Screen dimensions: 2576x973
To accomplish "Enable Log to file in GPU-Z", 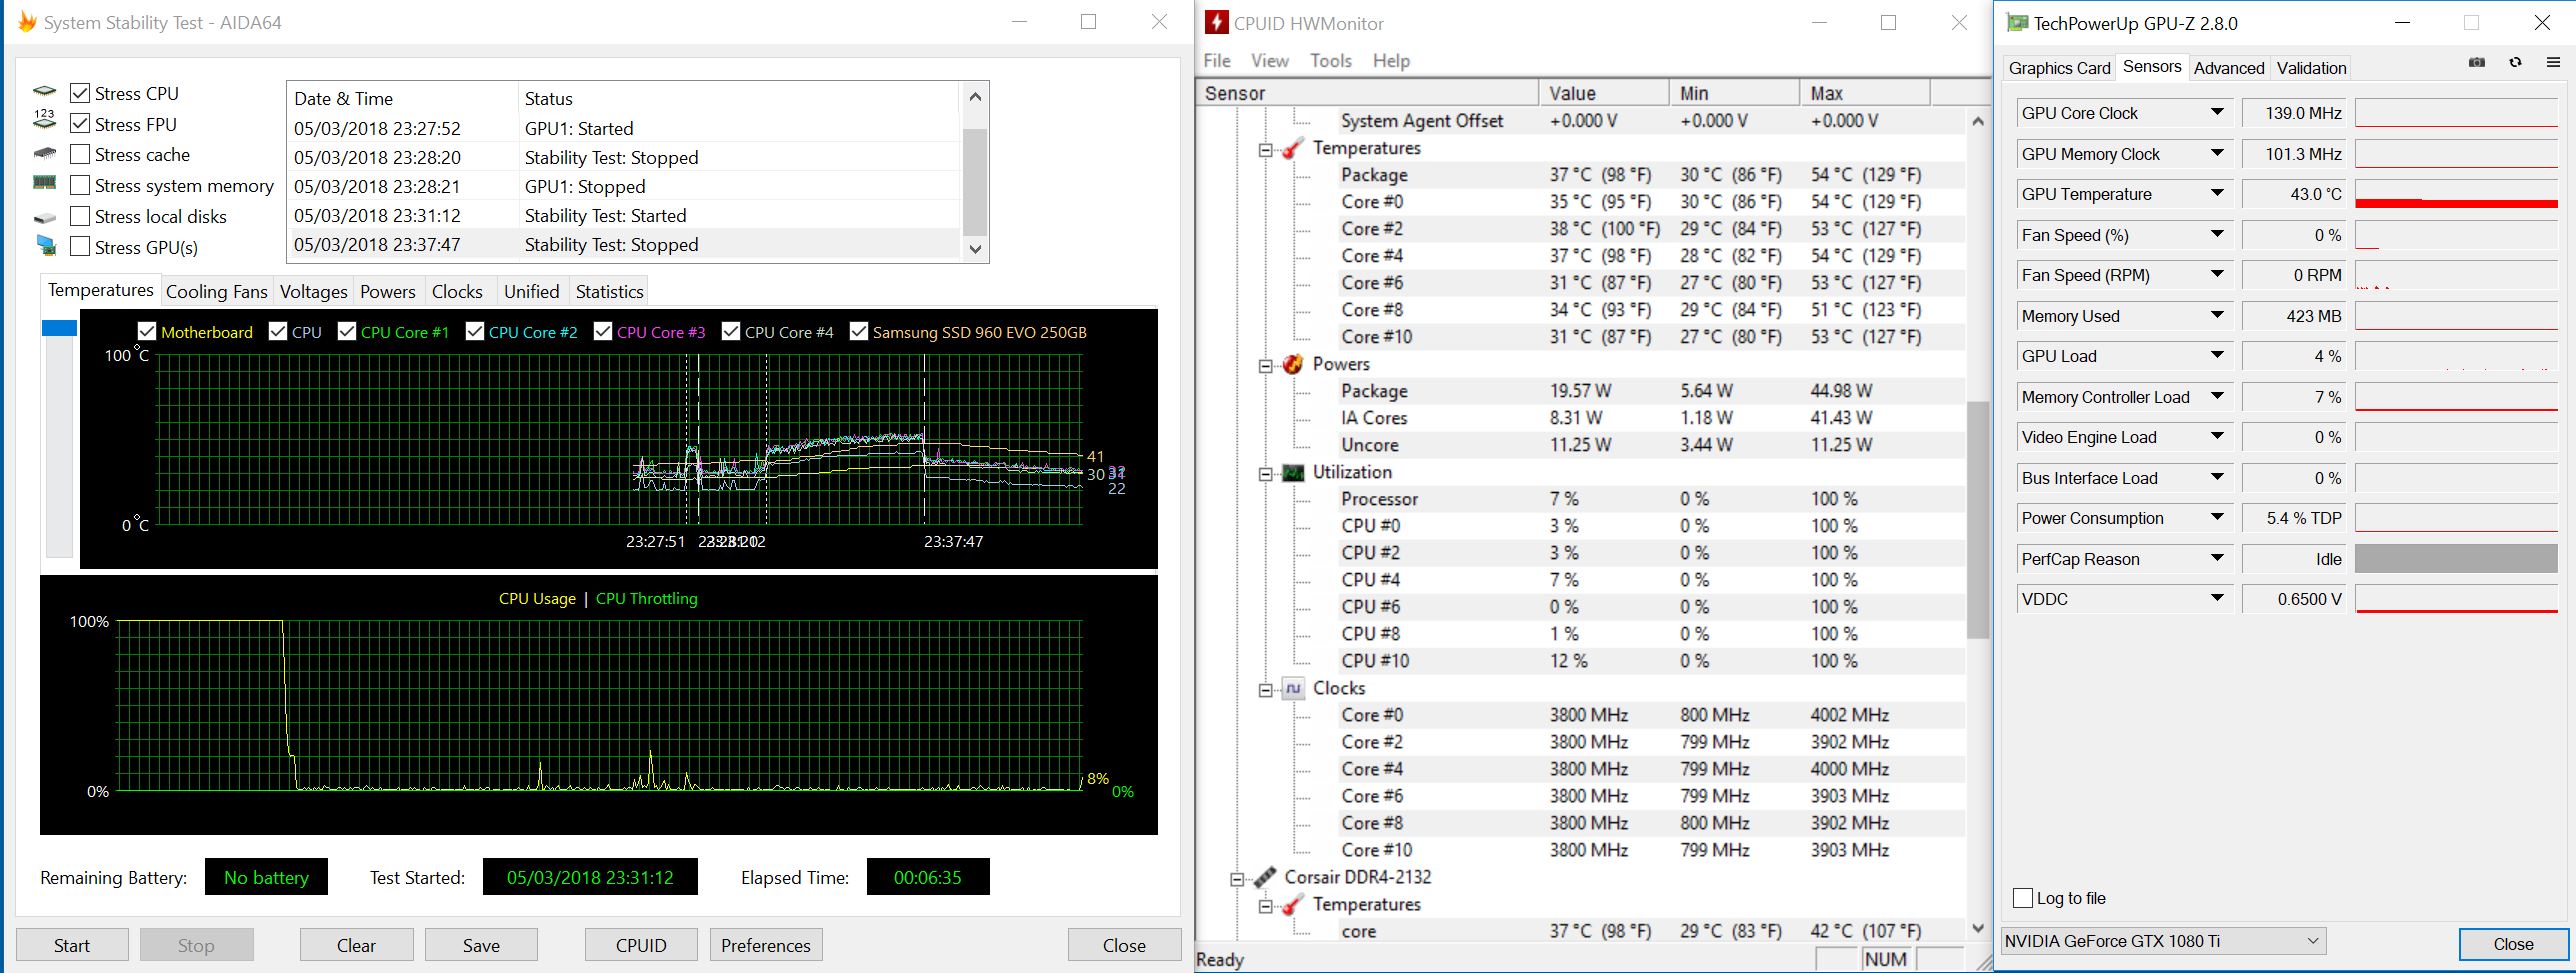I will click(x=2023, y=898).
